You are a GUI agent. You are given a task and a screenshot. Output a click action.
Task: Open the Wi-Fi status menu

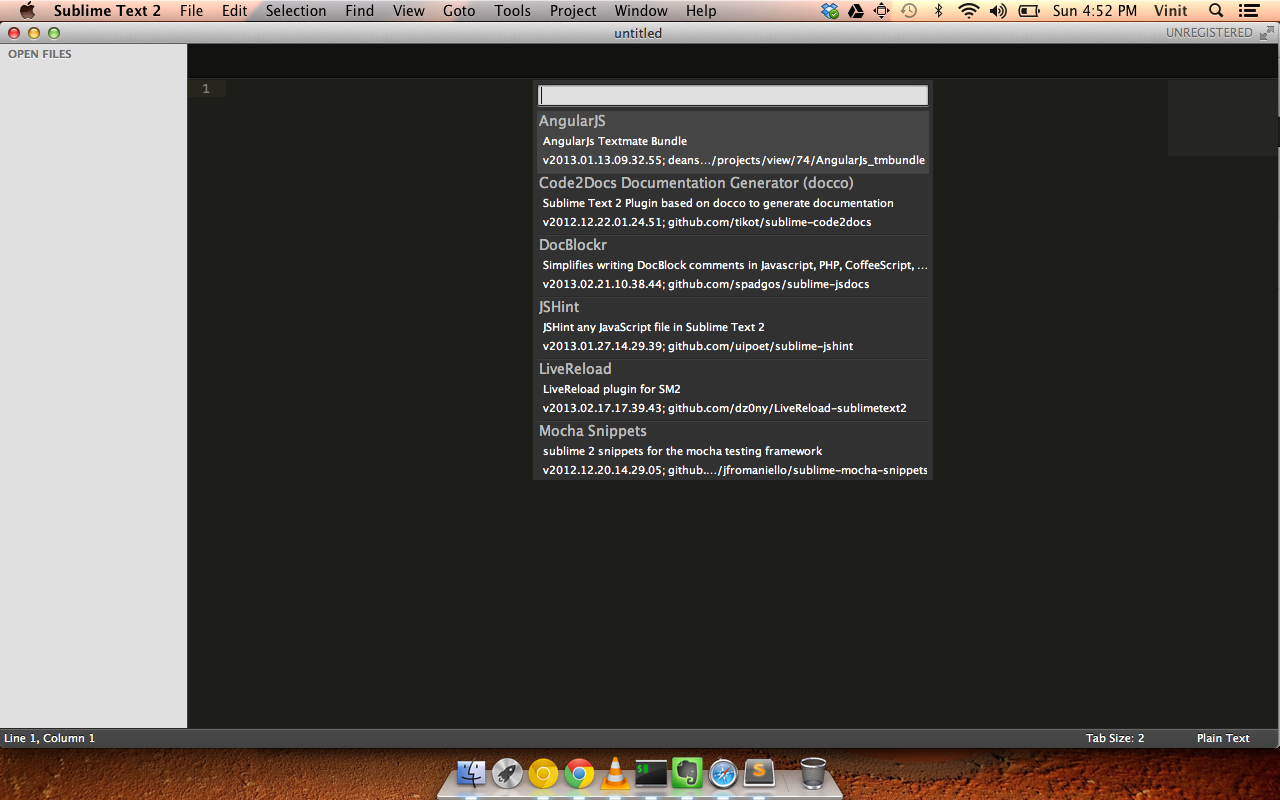968,11
